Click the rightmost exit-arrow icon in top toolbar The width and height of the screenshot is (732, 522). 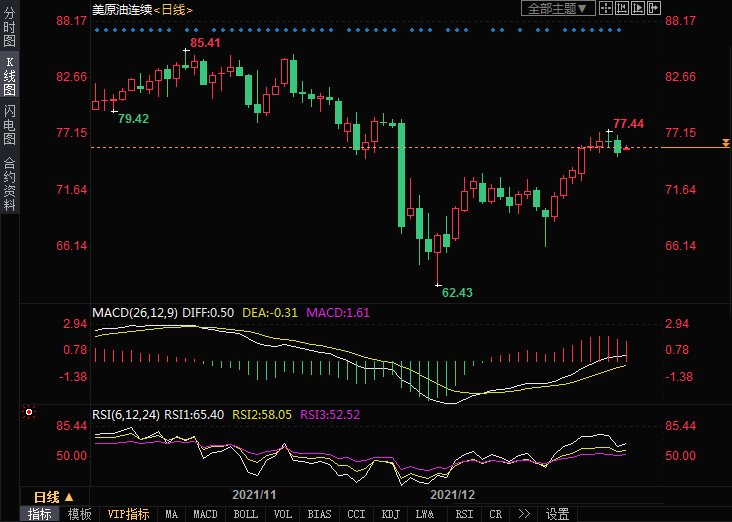pos(654,8)
